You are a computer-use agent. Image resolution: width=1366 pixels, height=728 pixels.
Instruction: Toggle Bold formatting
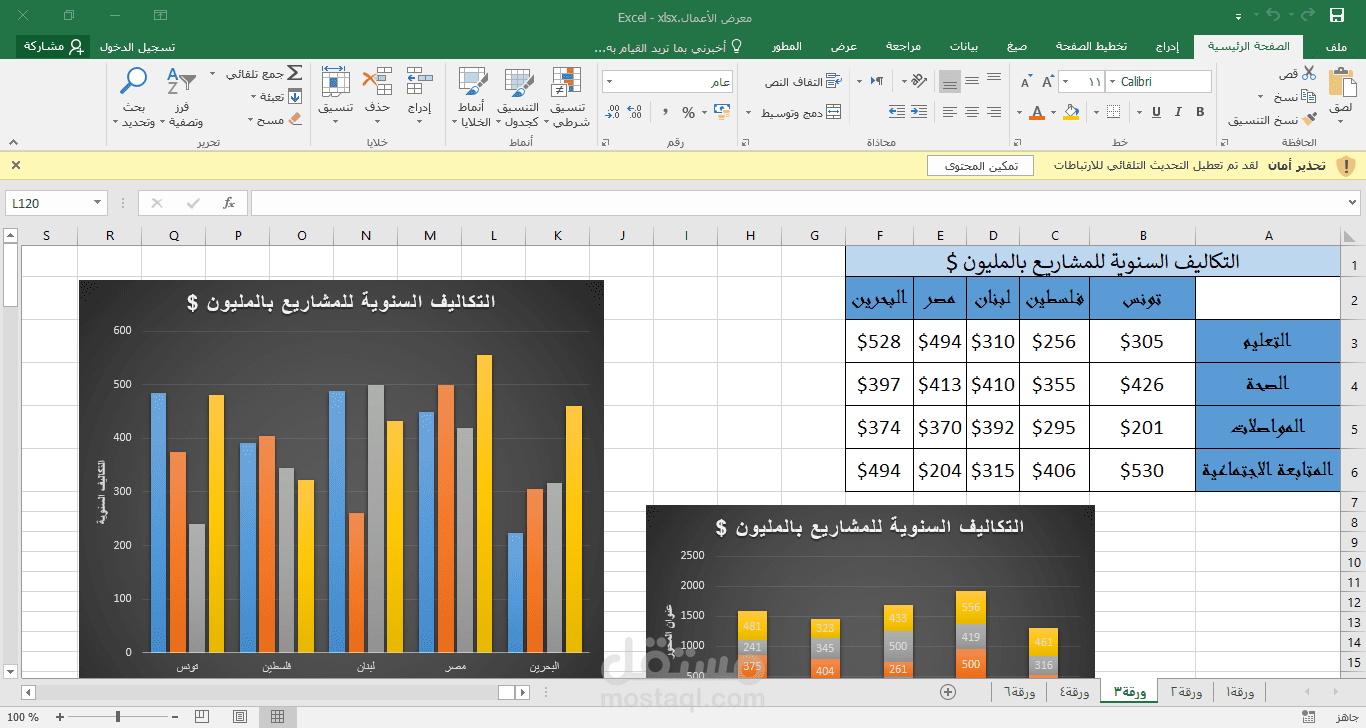(x=1200, y=112)
